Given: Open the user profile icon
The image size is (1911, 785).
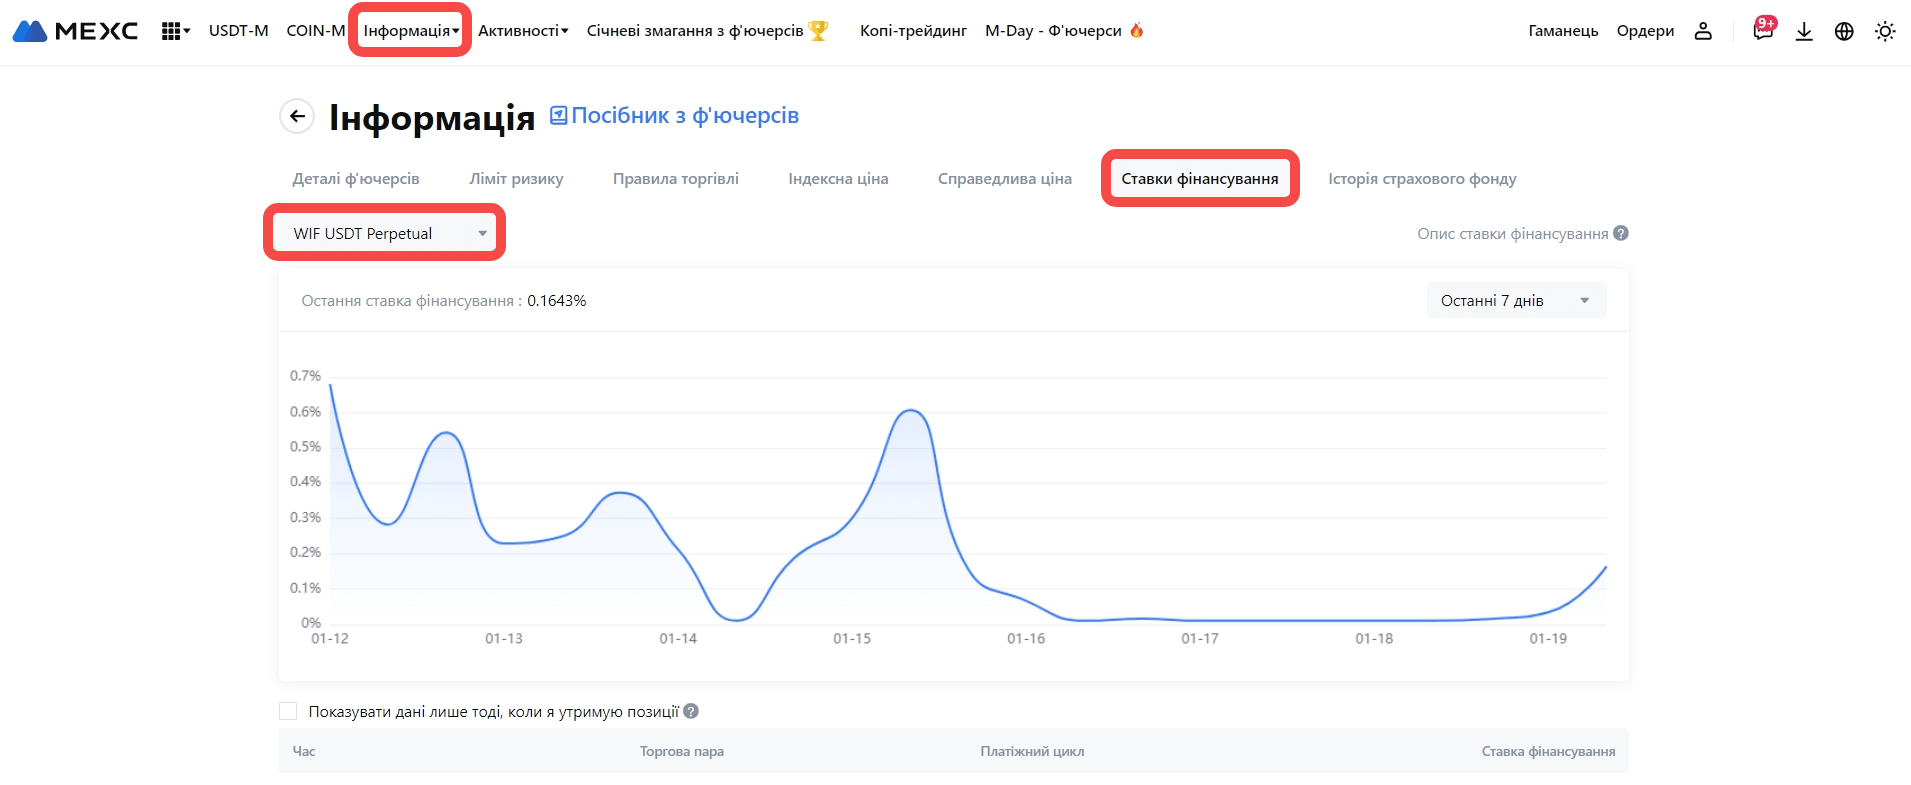Looking at the screenshot, I should (x=1703, y=31).
